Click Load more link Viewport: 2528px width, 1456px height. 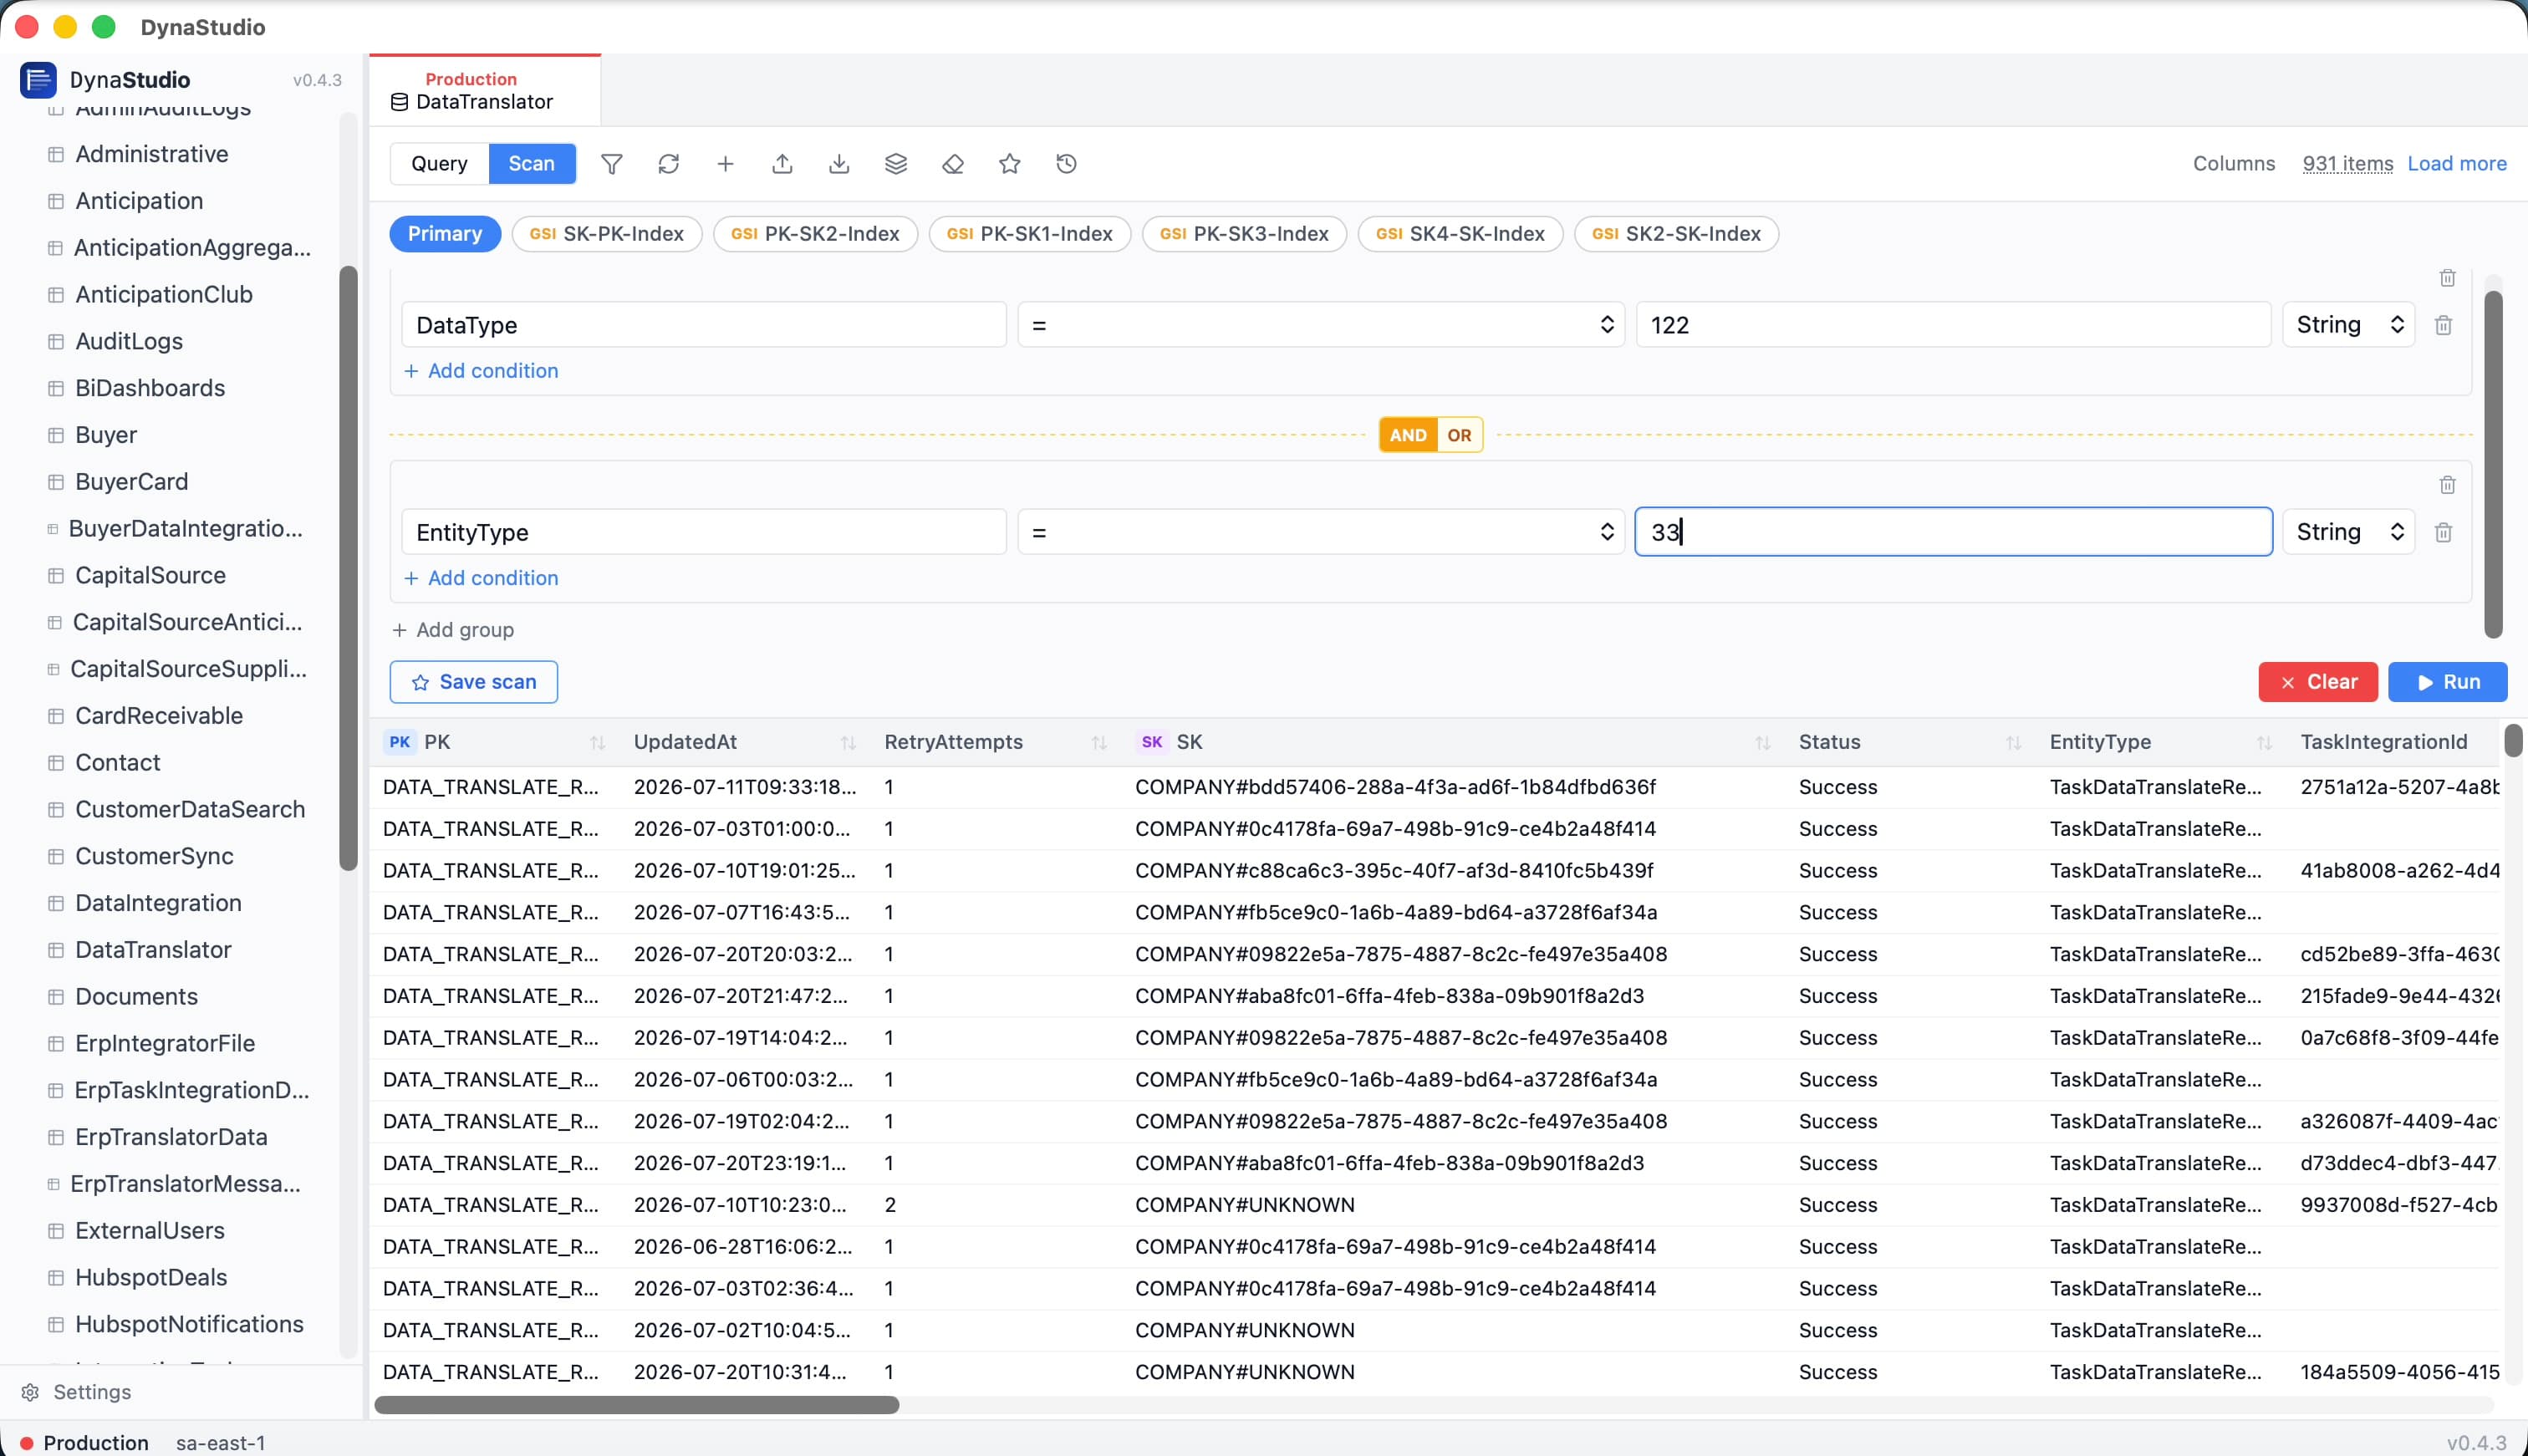(x=2456, y=164)
